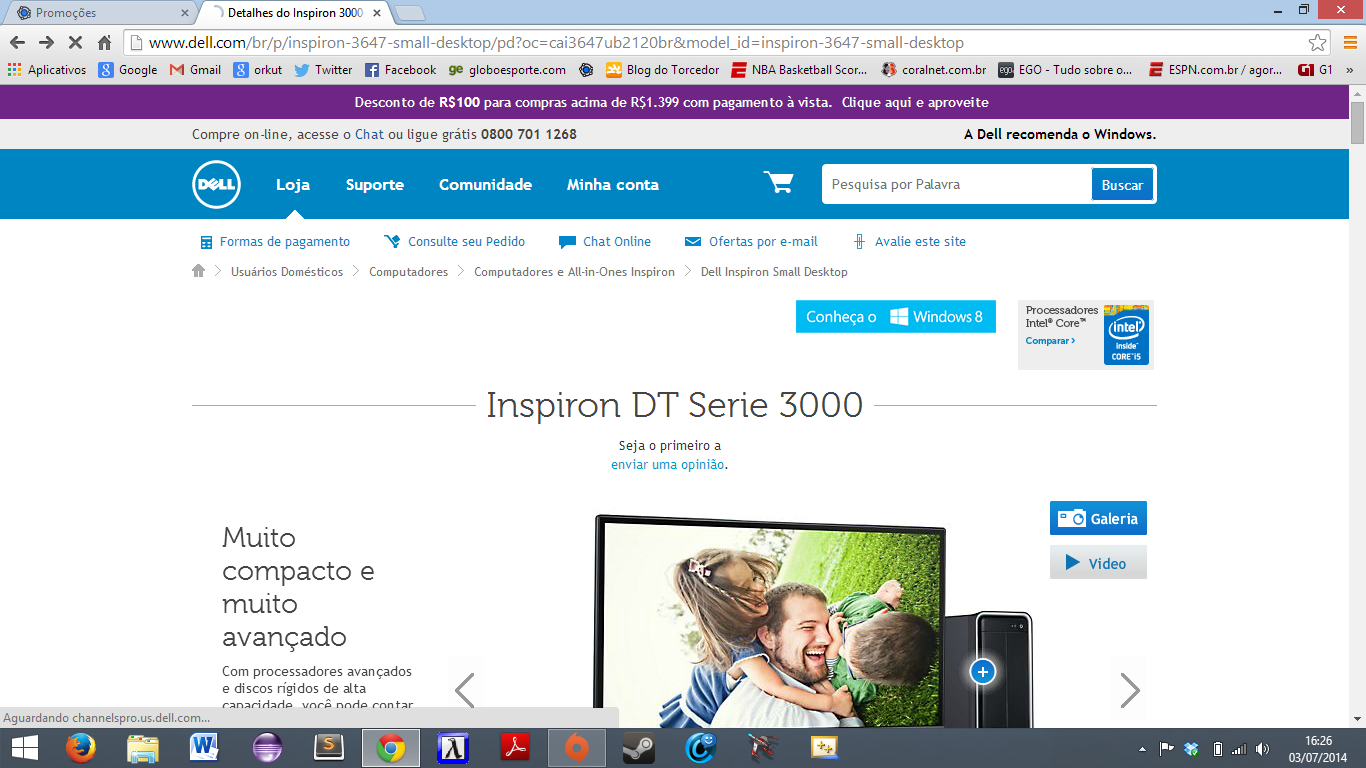Viewport: 1366px width, 768px height.
Task: Click the Comparar link for Intel processors
Action: point(1050,341)
